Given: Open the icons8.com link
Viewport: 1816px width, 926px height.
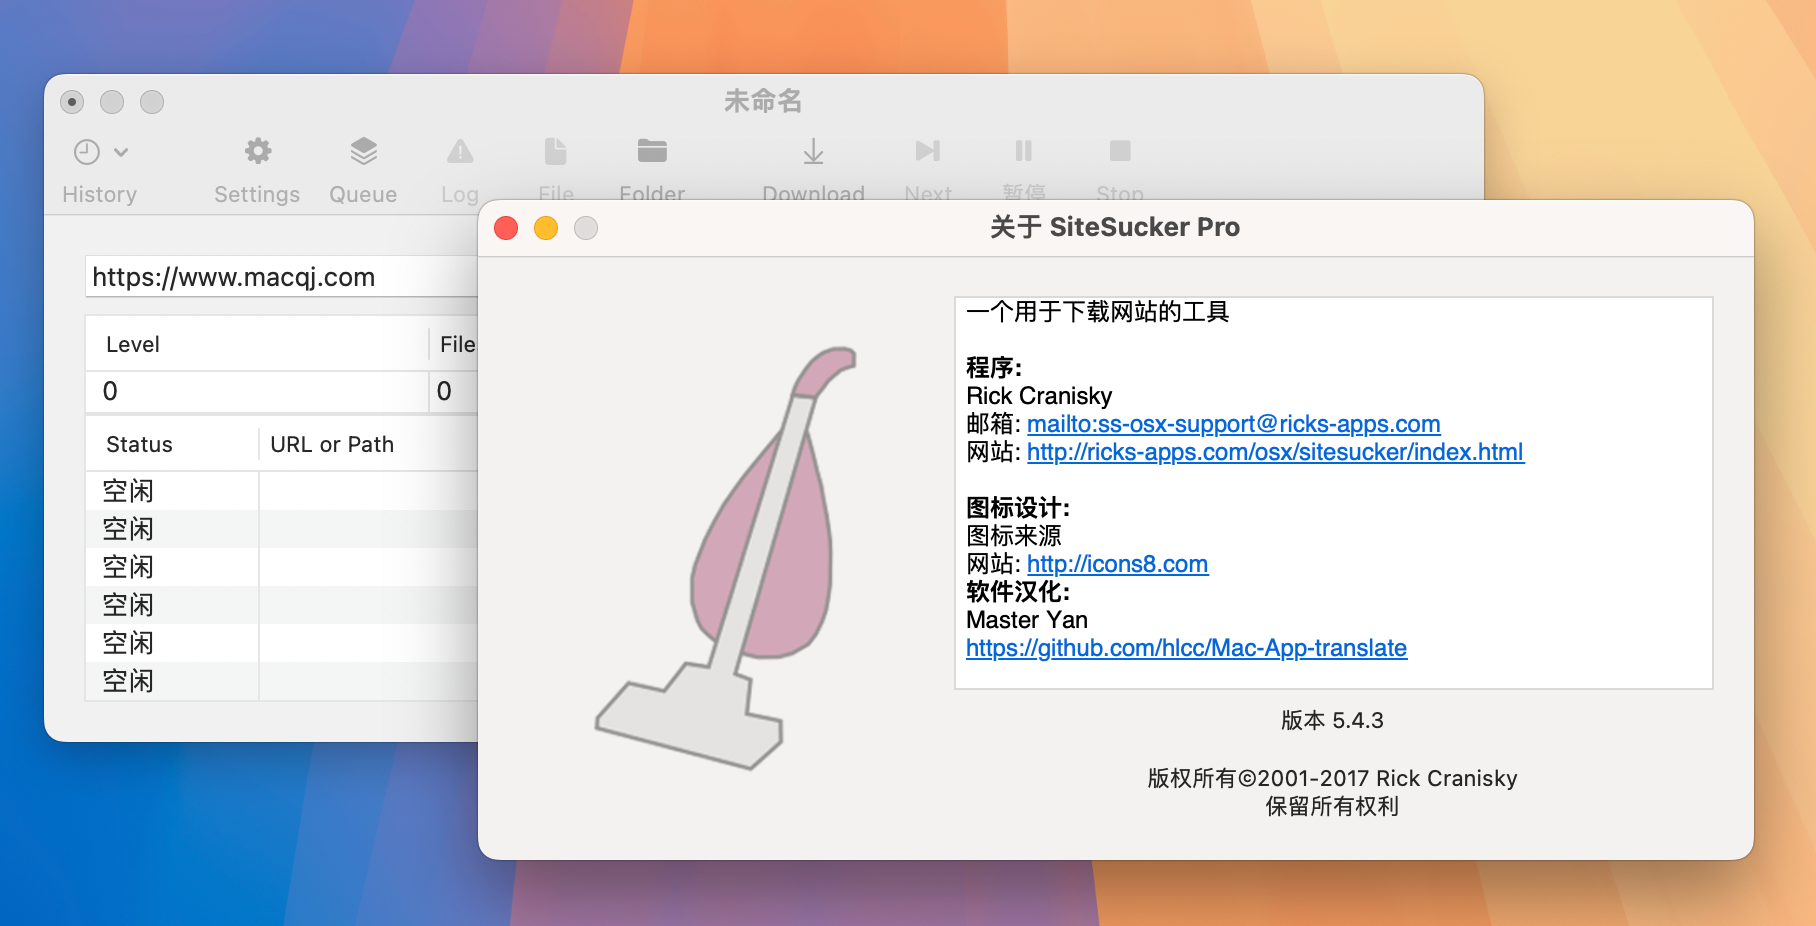Looking at the screenshot, I should pos(1117,564).
